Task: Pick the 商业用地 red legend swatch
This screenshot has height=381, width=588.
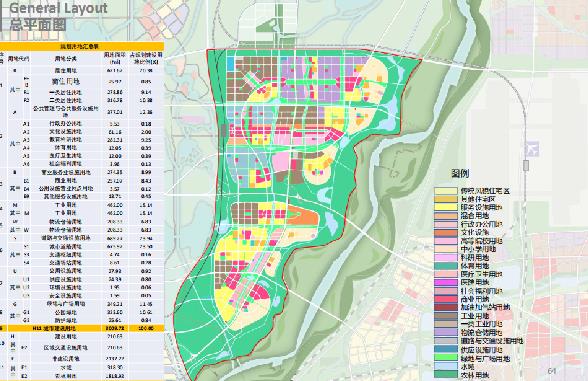Action: [x=446, y=299]
